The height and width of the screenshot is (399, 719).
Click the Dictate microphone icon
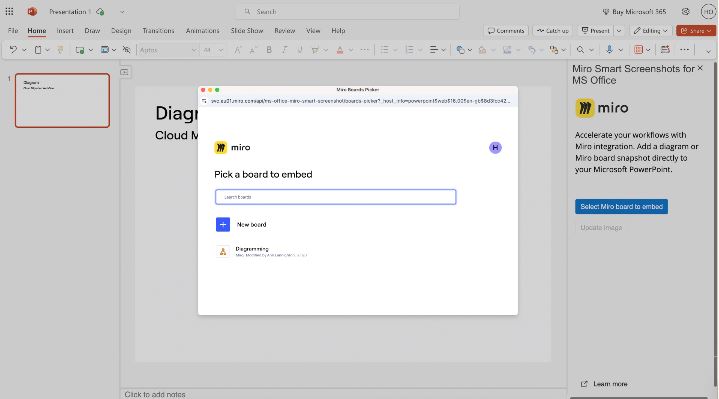pyautogui.click(x=609, y=50)
